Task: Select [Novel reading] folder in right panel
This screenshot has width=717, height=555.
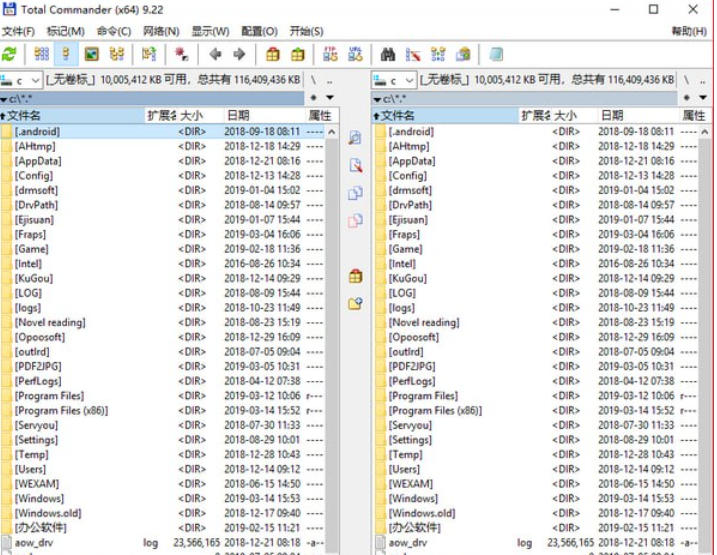Action: tap(536, 322)
